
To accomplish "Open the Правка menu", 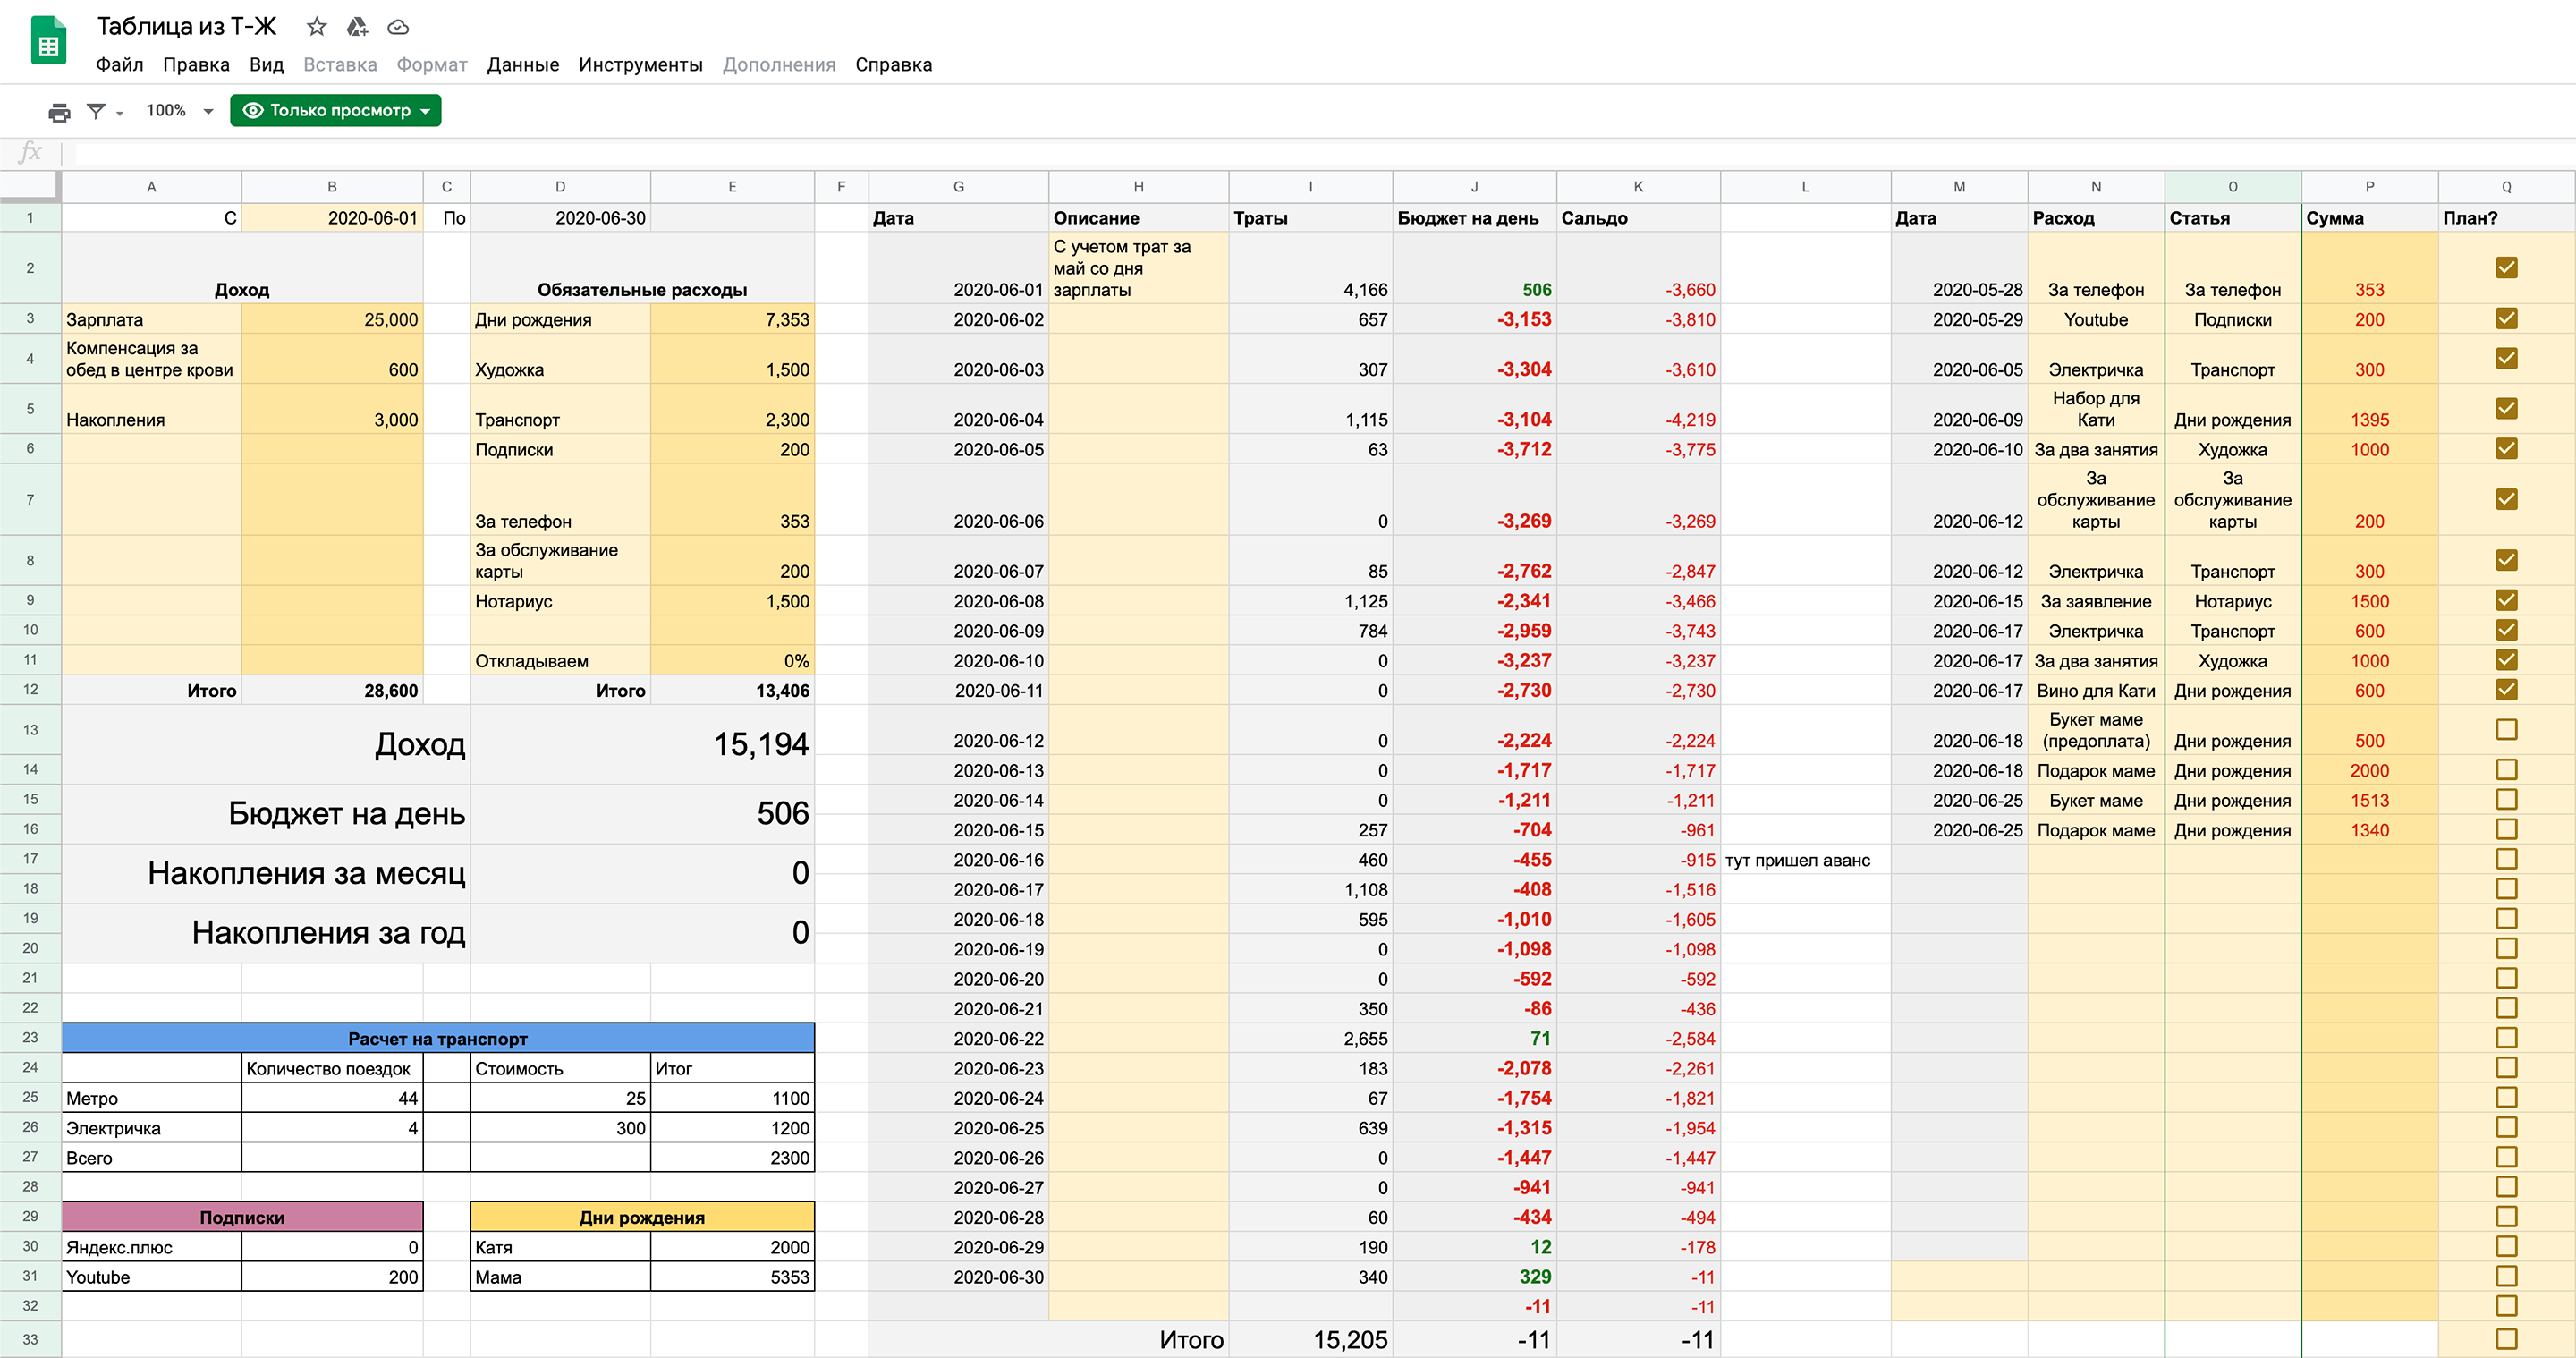I will tap(196, 65).
